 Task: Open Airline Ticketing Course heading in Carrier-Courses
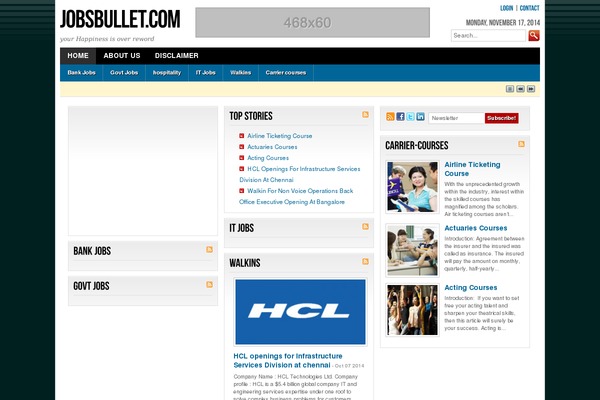[x=472, y=169]
